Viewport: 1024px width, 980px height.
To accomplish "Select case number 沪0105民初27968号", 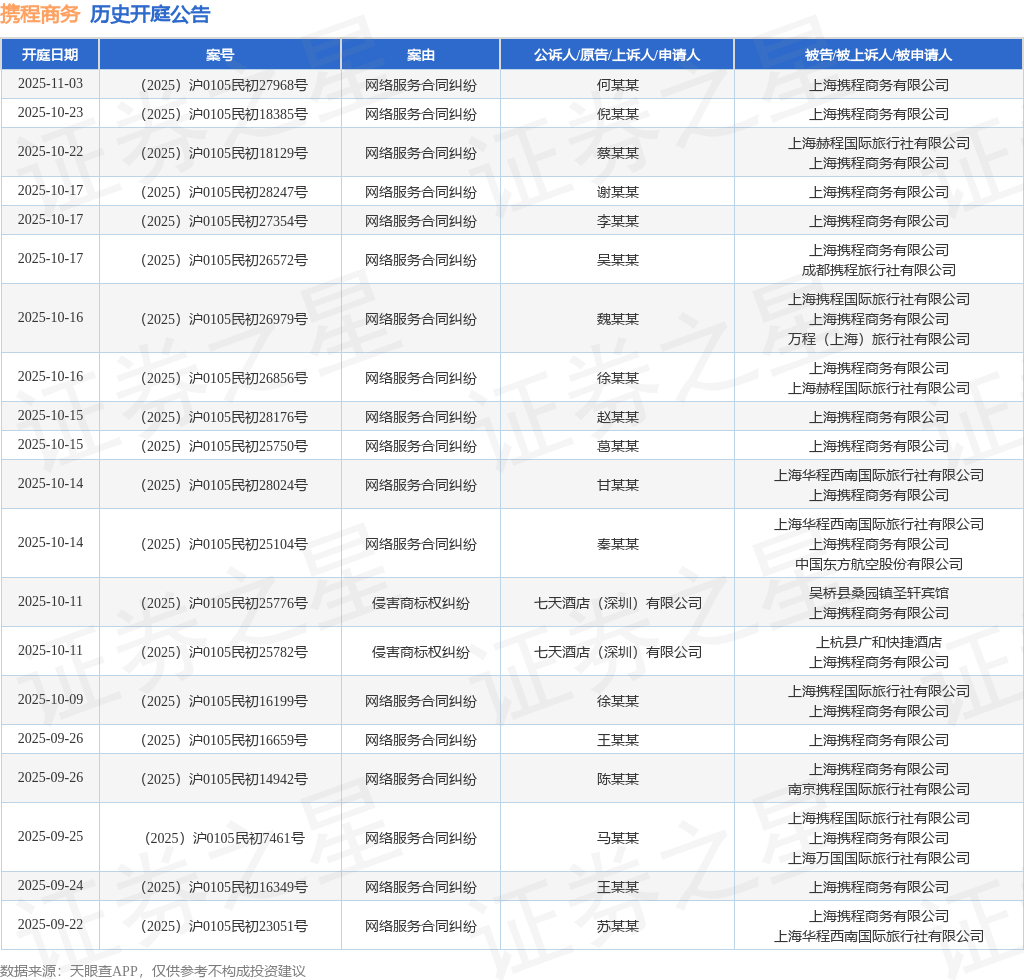I will click(224, 85).
